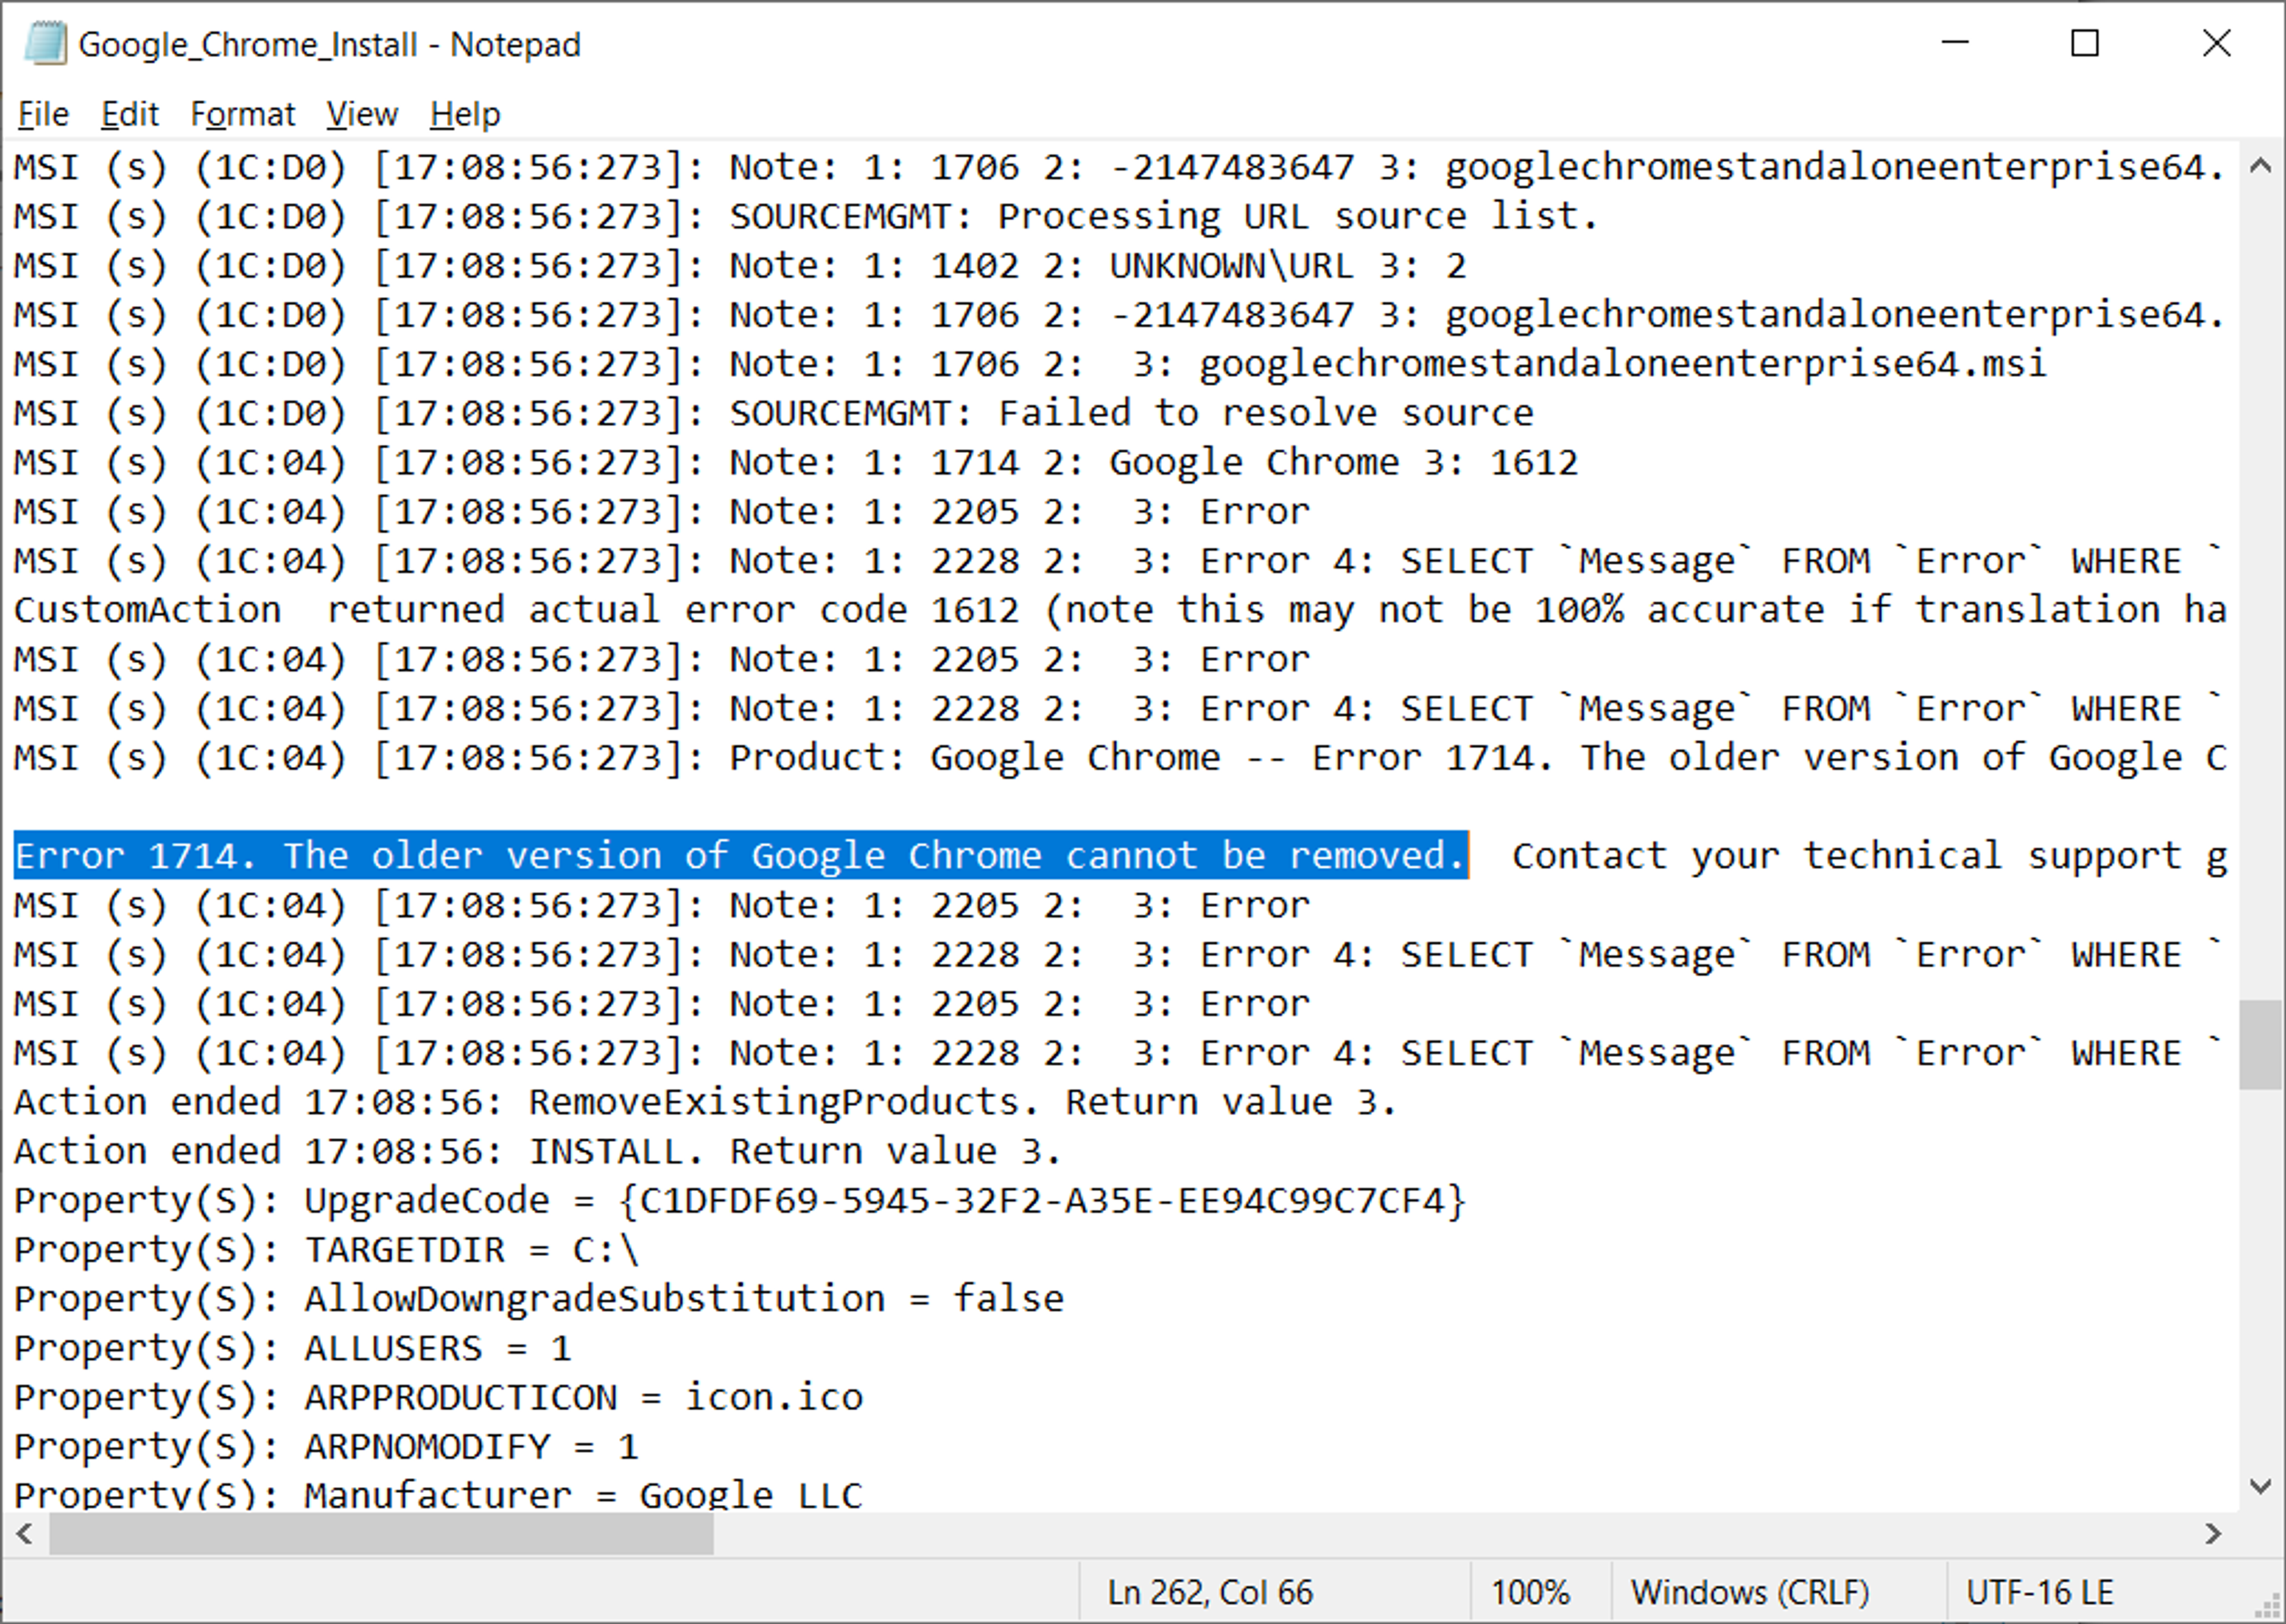This screenshot has width=2286, height=1624.
Task: Open the Format menu
Action: [243, 115]
